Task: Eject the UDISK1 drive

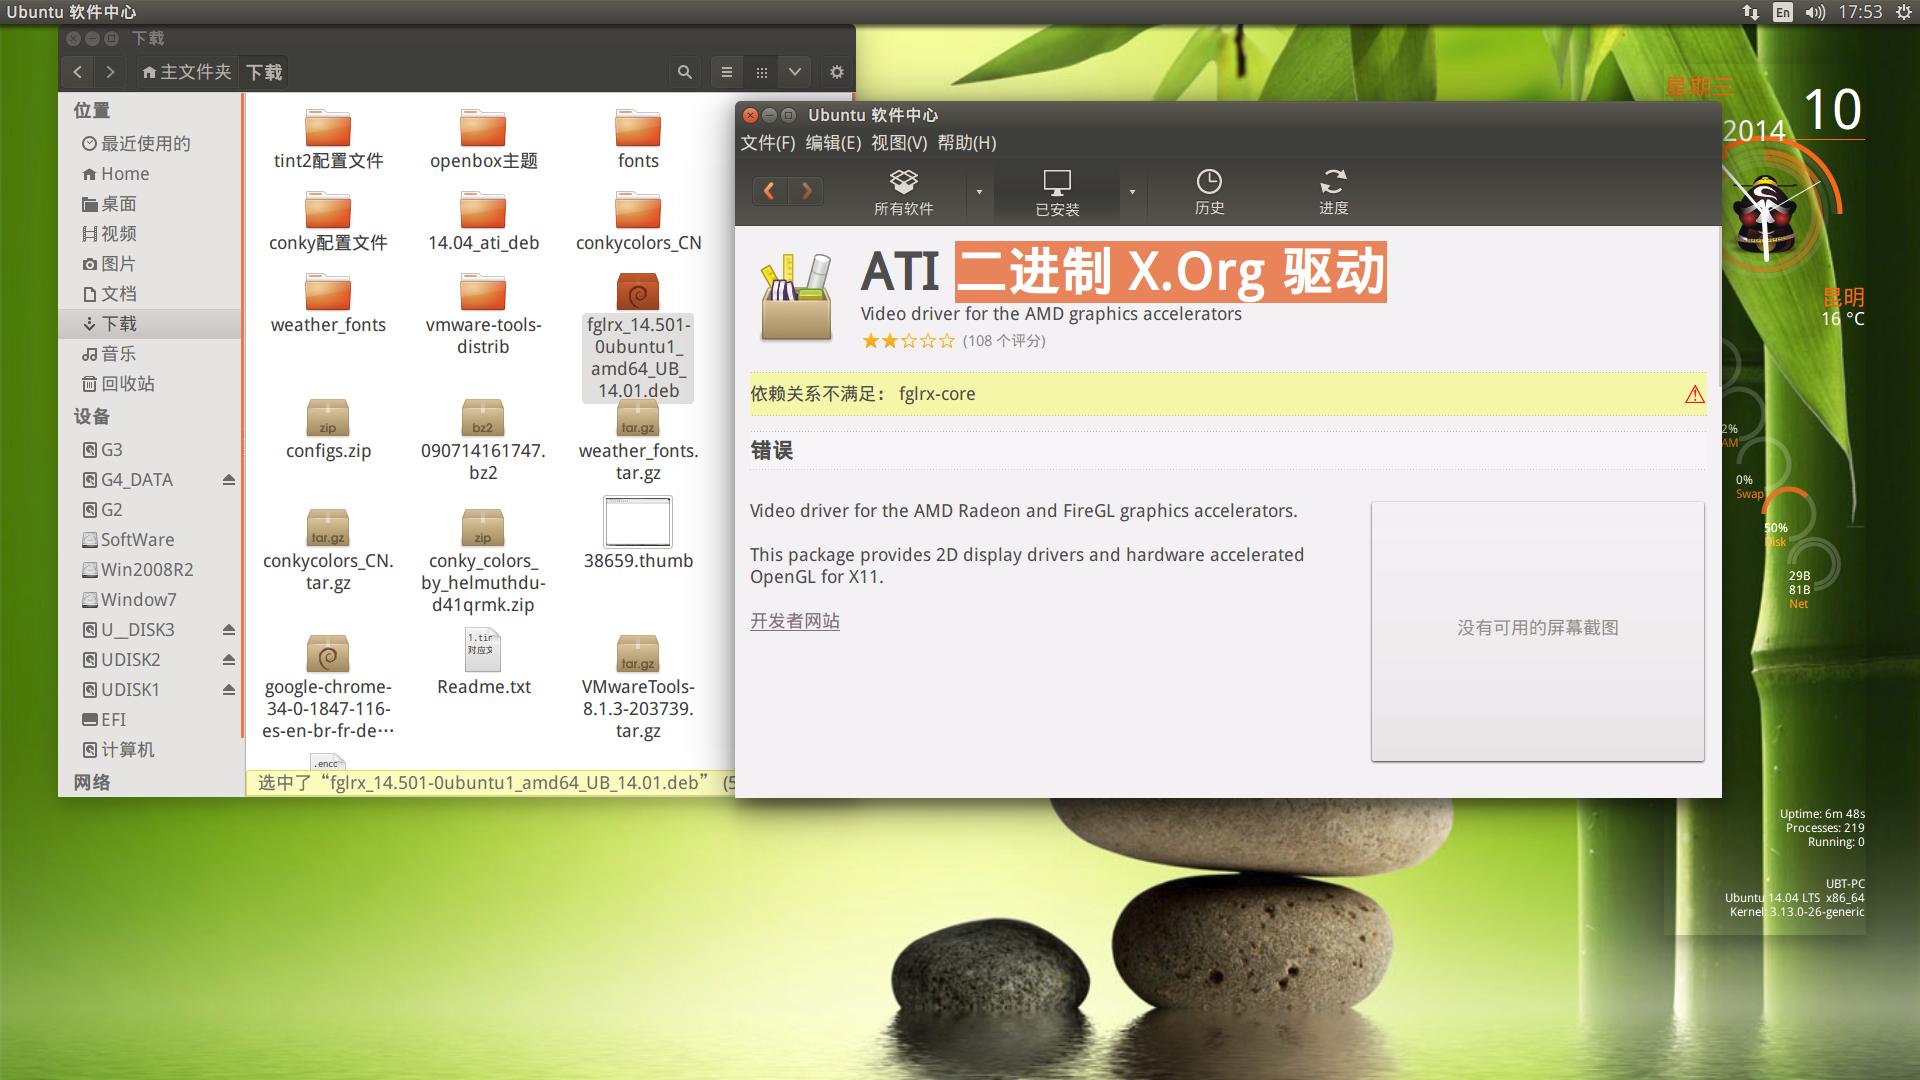Action: pos(228,690)
